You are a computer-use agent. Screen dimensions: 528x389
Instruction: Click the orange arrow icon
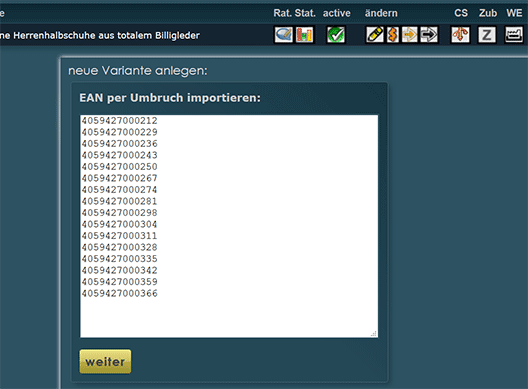[410, 35]
